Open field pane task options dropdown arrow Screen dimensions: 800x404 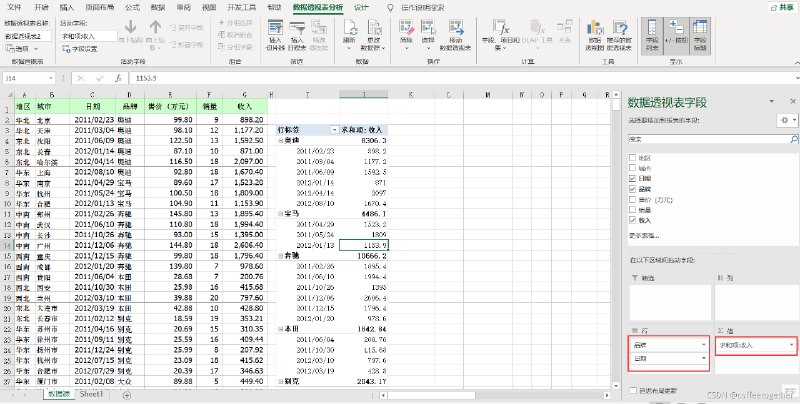771,102
